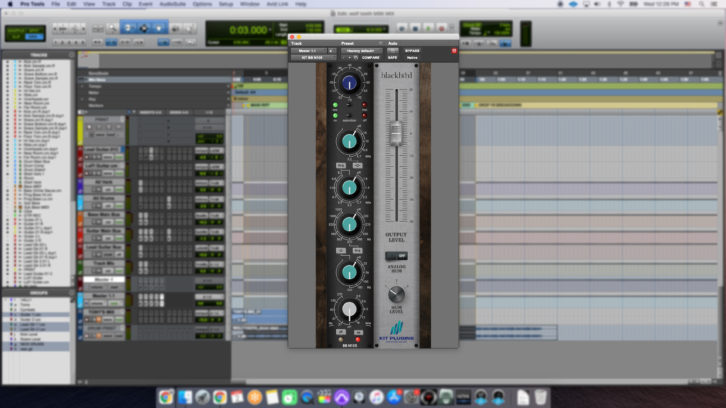This screenshot has width=726, height=408.
Task: Click the Spotlight search icon in the menu bar
Action: point(702,4)
